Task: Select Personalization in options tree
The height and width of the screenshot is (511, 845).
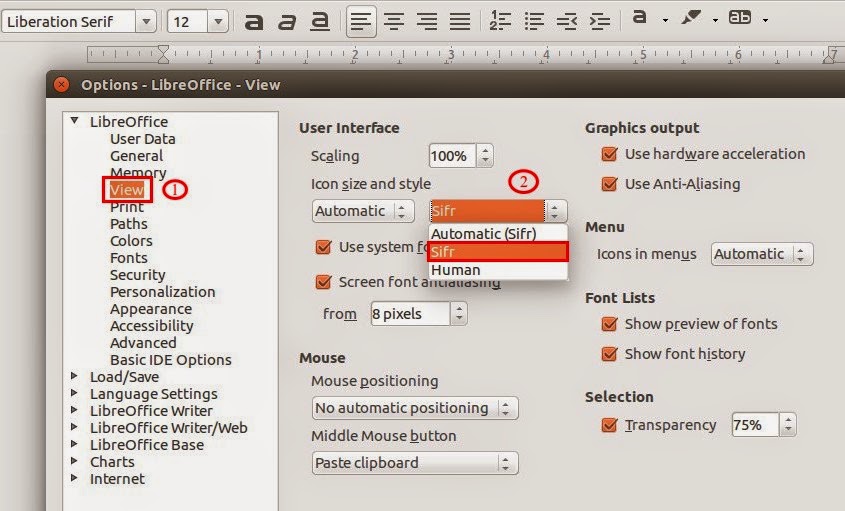Action: tap(163, 292)
